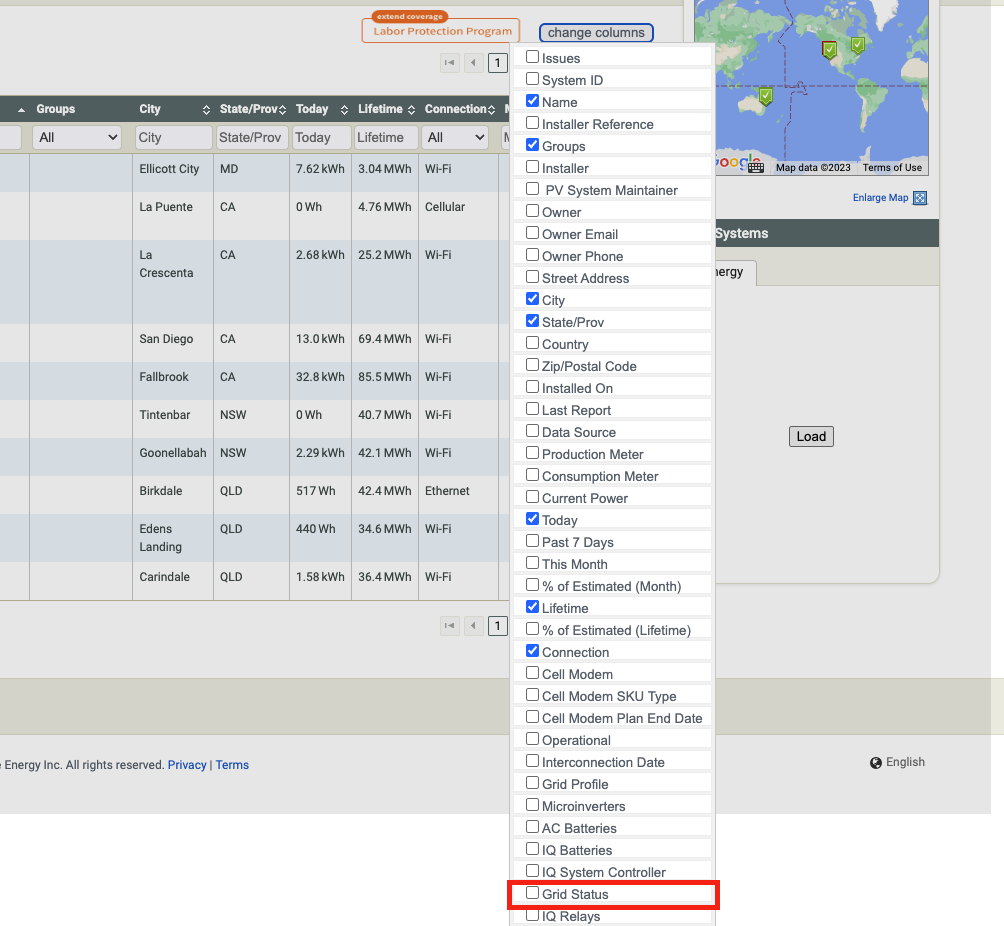1004x926 pixels.
Task: Click green map marker over Australia
Action: (x=765, y=96)
